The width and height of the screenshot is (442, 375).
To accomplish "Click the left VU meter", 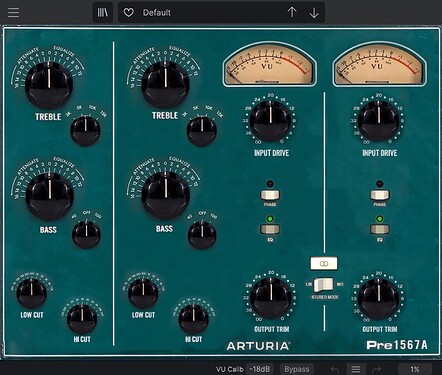I will 269,64.
